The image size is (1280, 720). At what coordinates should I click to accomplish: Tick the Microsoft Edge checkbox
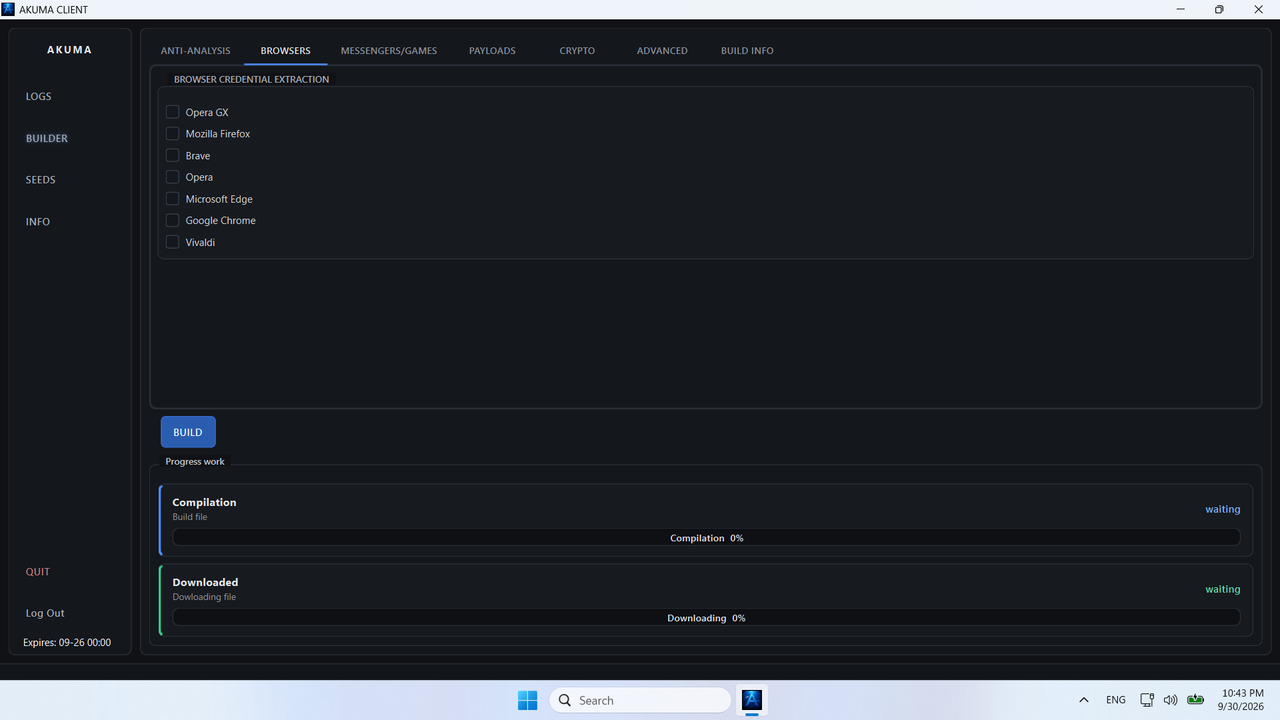pos(172,199)
